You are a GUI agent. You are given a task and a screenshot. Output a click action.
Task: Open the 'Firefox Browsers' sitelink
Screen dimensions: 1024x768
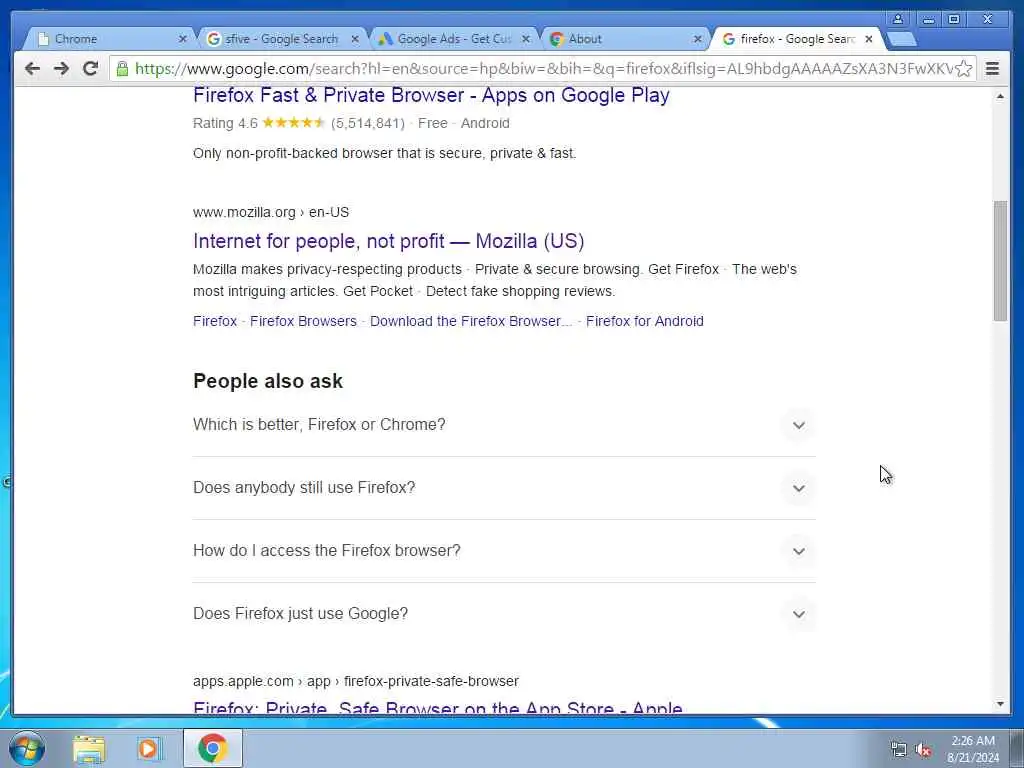click(x=303, y=321)
